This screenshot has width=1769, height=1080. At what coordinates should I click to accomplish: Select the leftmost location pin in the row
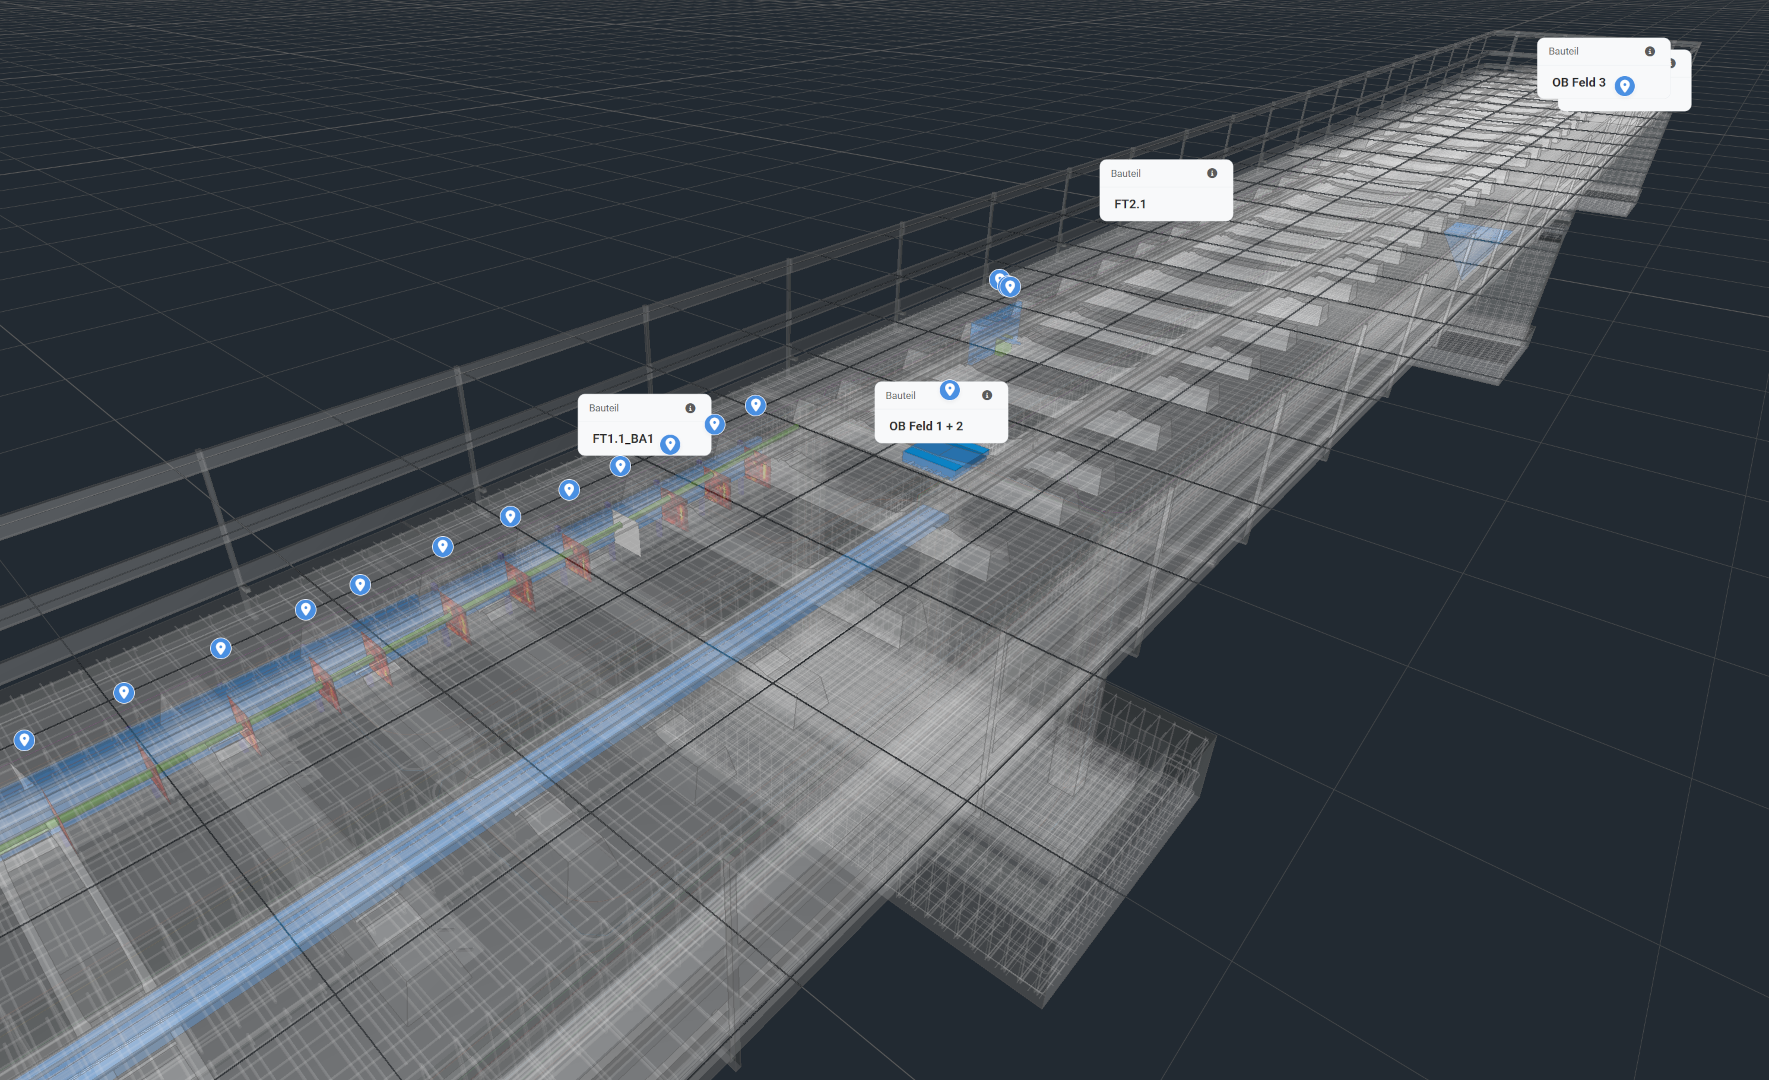pyautogui.click(x=24, y=740)
